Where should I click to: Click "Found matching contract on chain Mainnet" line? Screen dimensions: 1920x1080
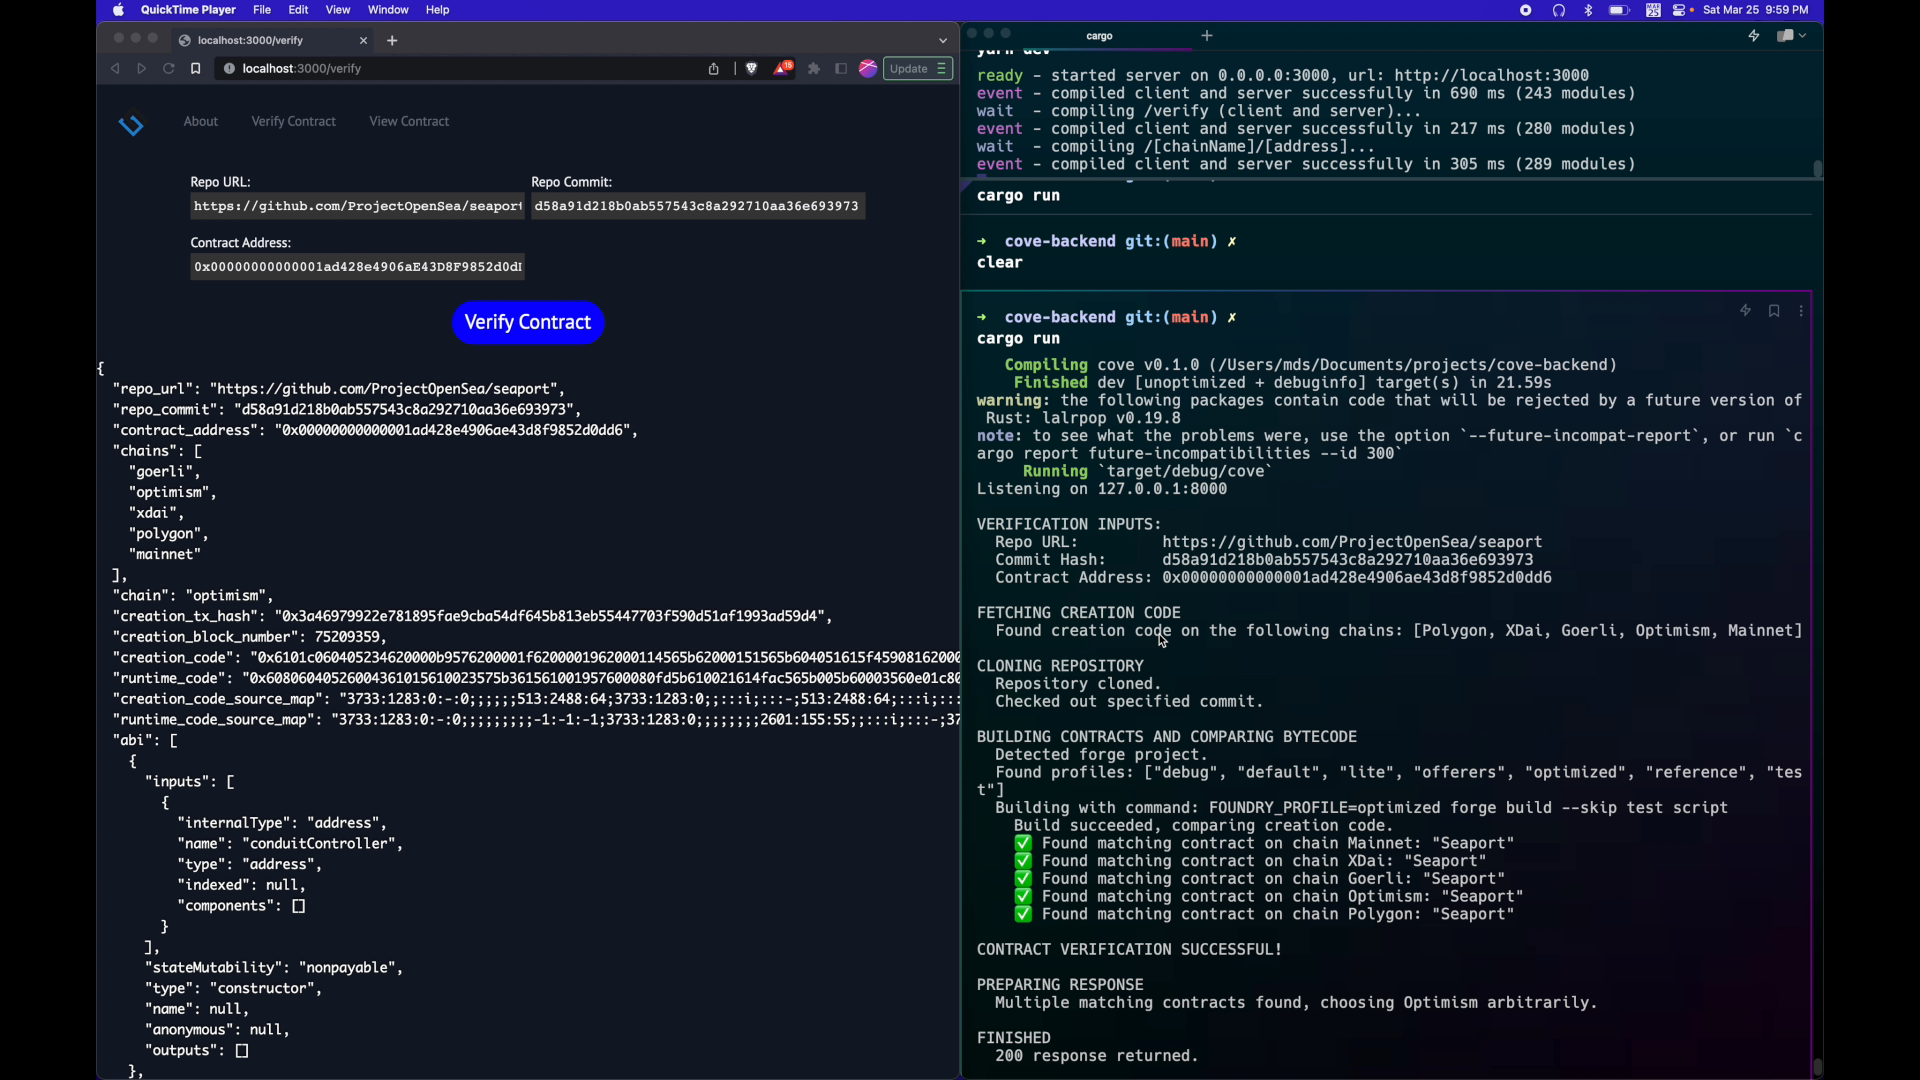point(1264,844)
